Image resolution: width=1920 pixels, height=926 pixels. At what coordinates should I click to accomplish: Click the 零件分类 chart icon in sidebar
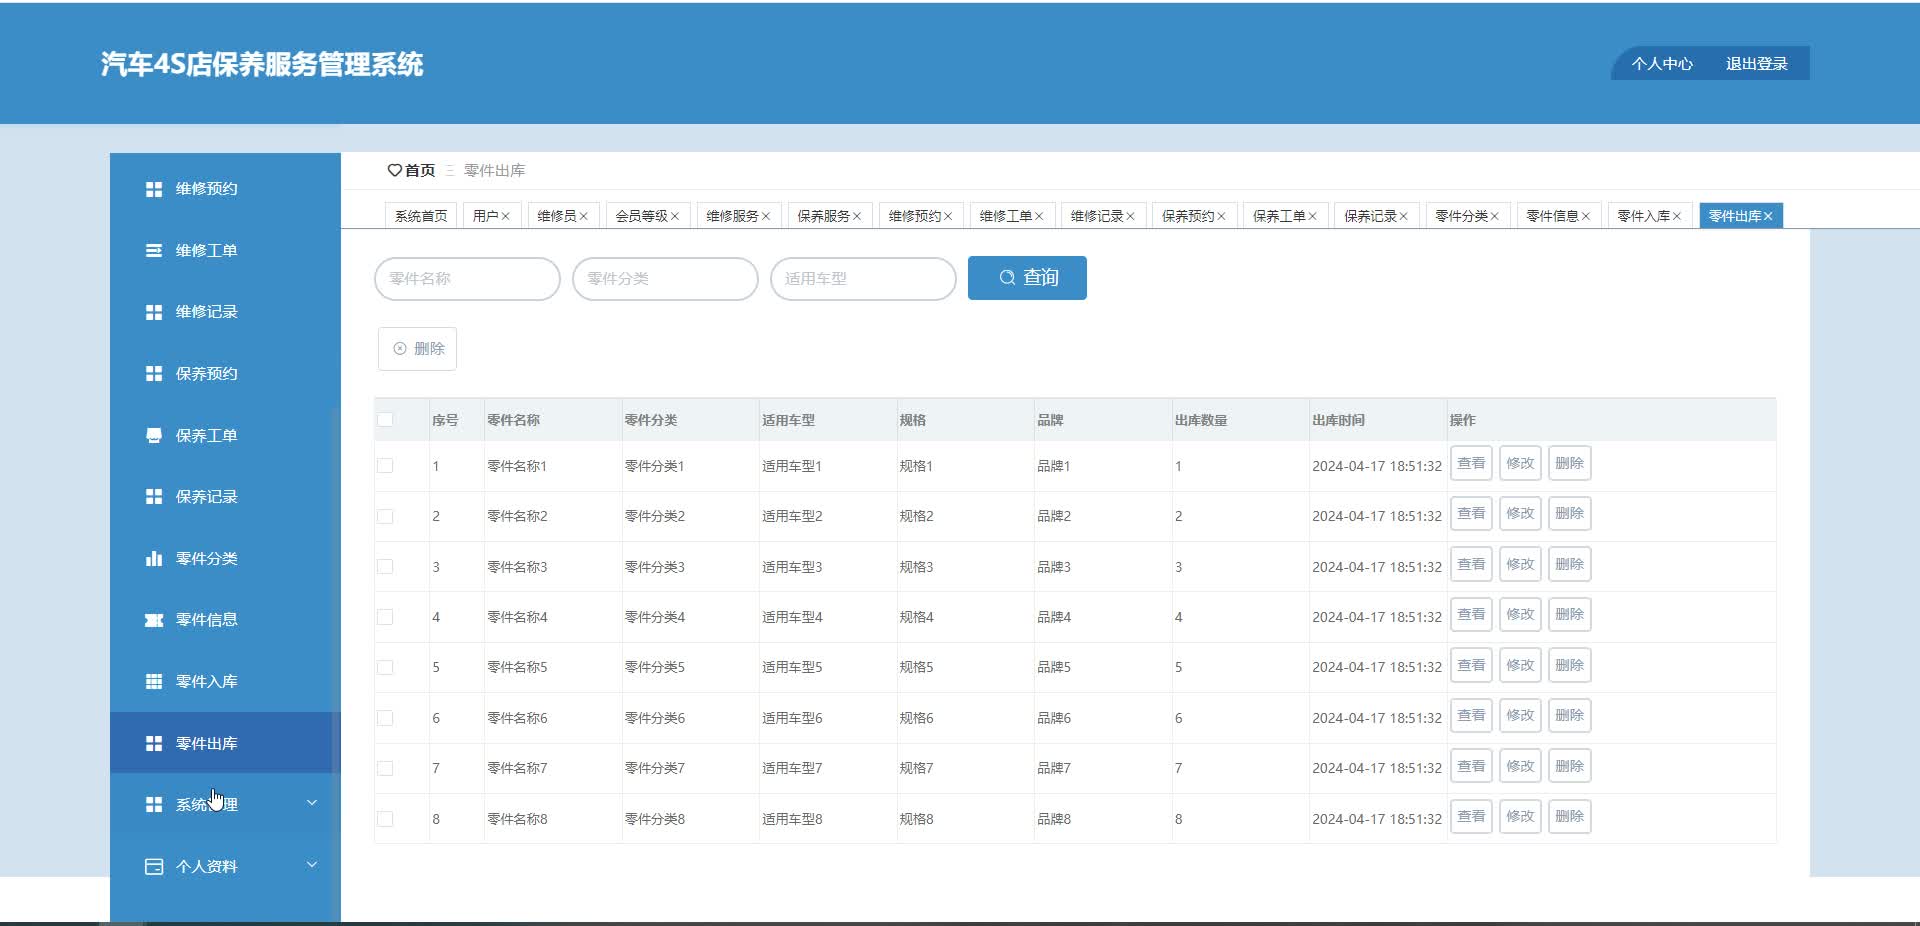154,558
